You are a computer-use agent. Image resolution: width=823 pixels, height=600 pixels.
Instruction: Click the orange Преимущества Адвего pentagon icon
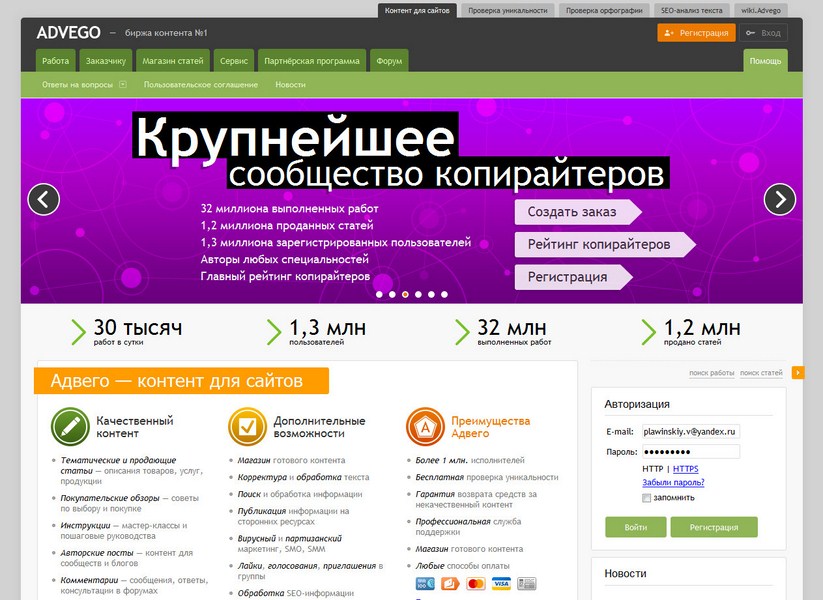[x=425, y=427]
